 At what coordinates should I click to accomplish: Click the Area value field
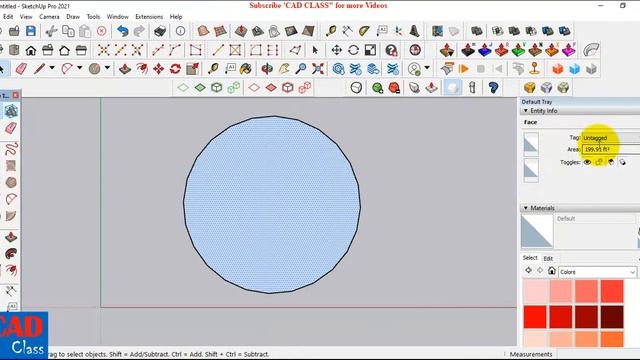point(611,149)
